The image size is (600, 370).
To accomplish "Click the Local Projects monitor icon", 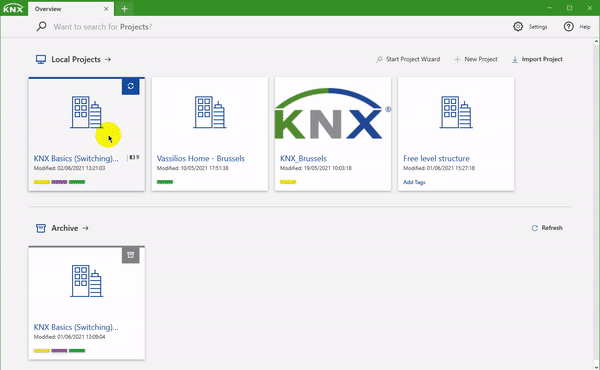I will (41, 59).
